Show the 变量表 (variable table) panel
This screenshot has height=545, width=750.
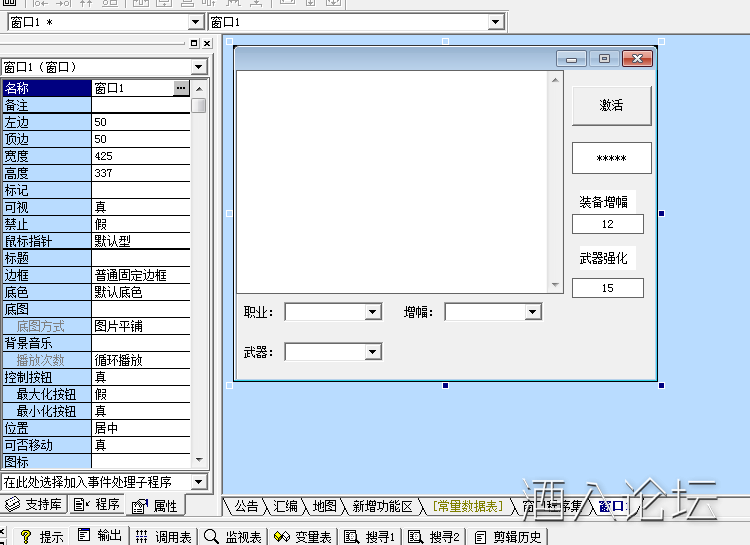coord(304,536)
